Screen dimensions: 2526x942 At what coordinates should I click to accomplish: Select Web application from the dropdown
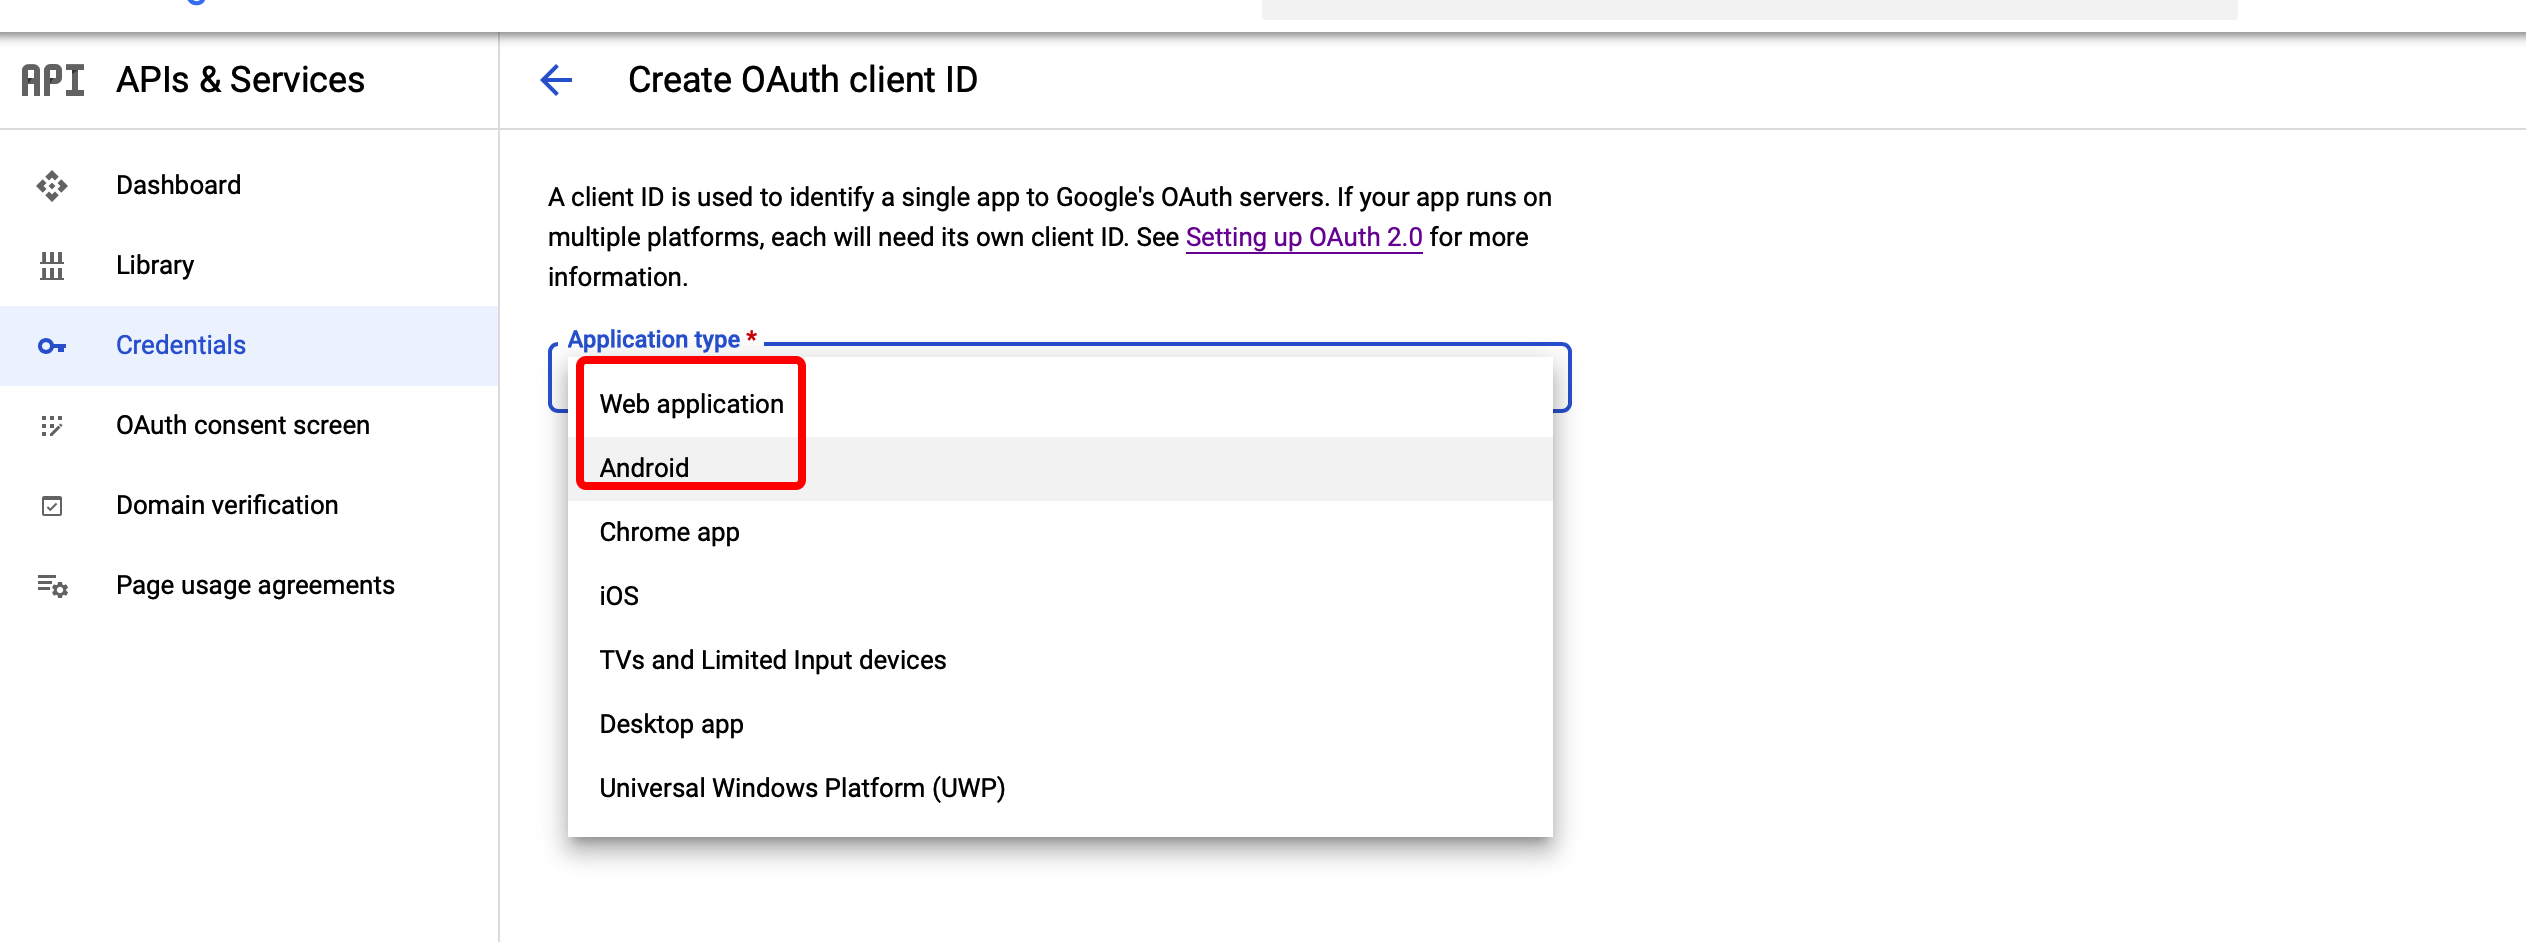[x=691, y=403]
